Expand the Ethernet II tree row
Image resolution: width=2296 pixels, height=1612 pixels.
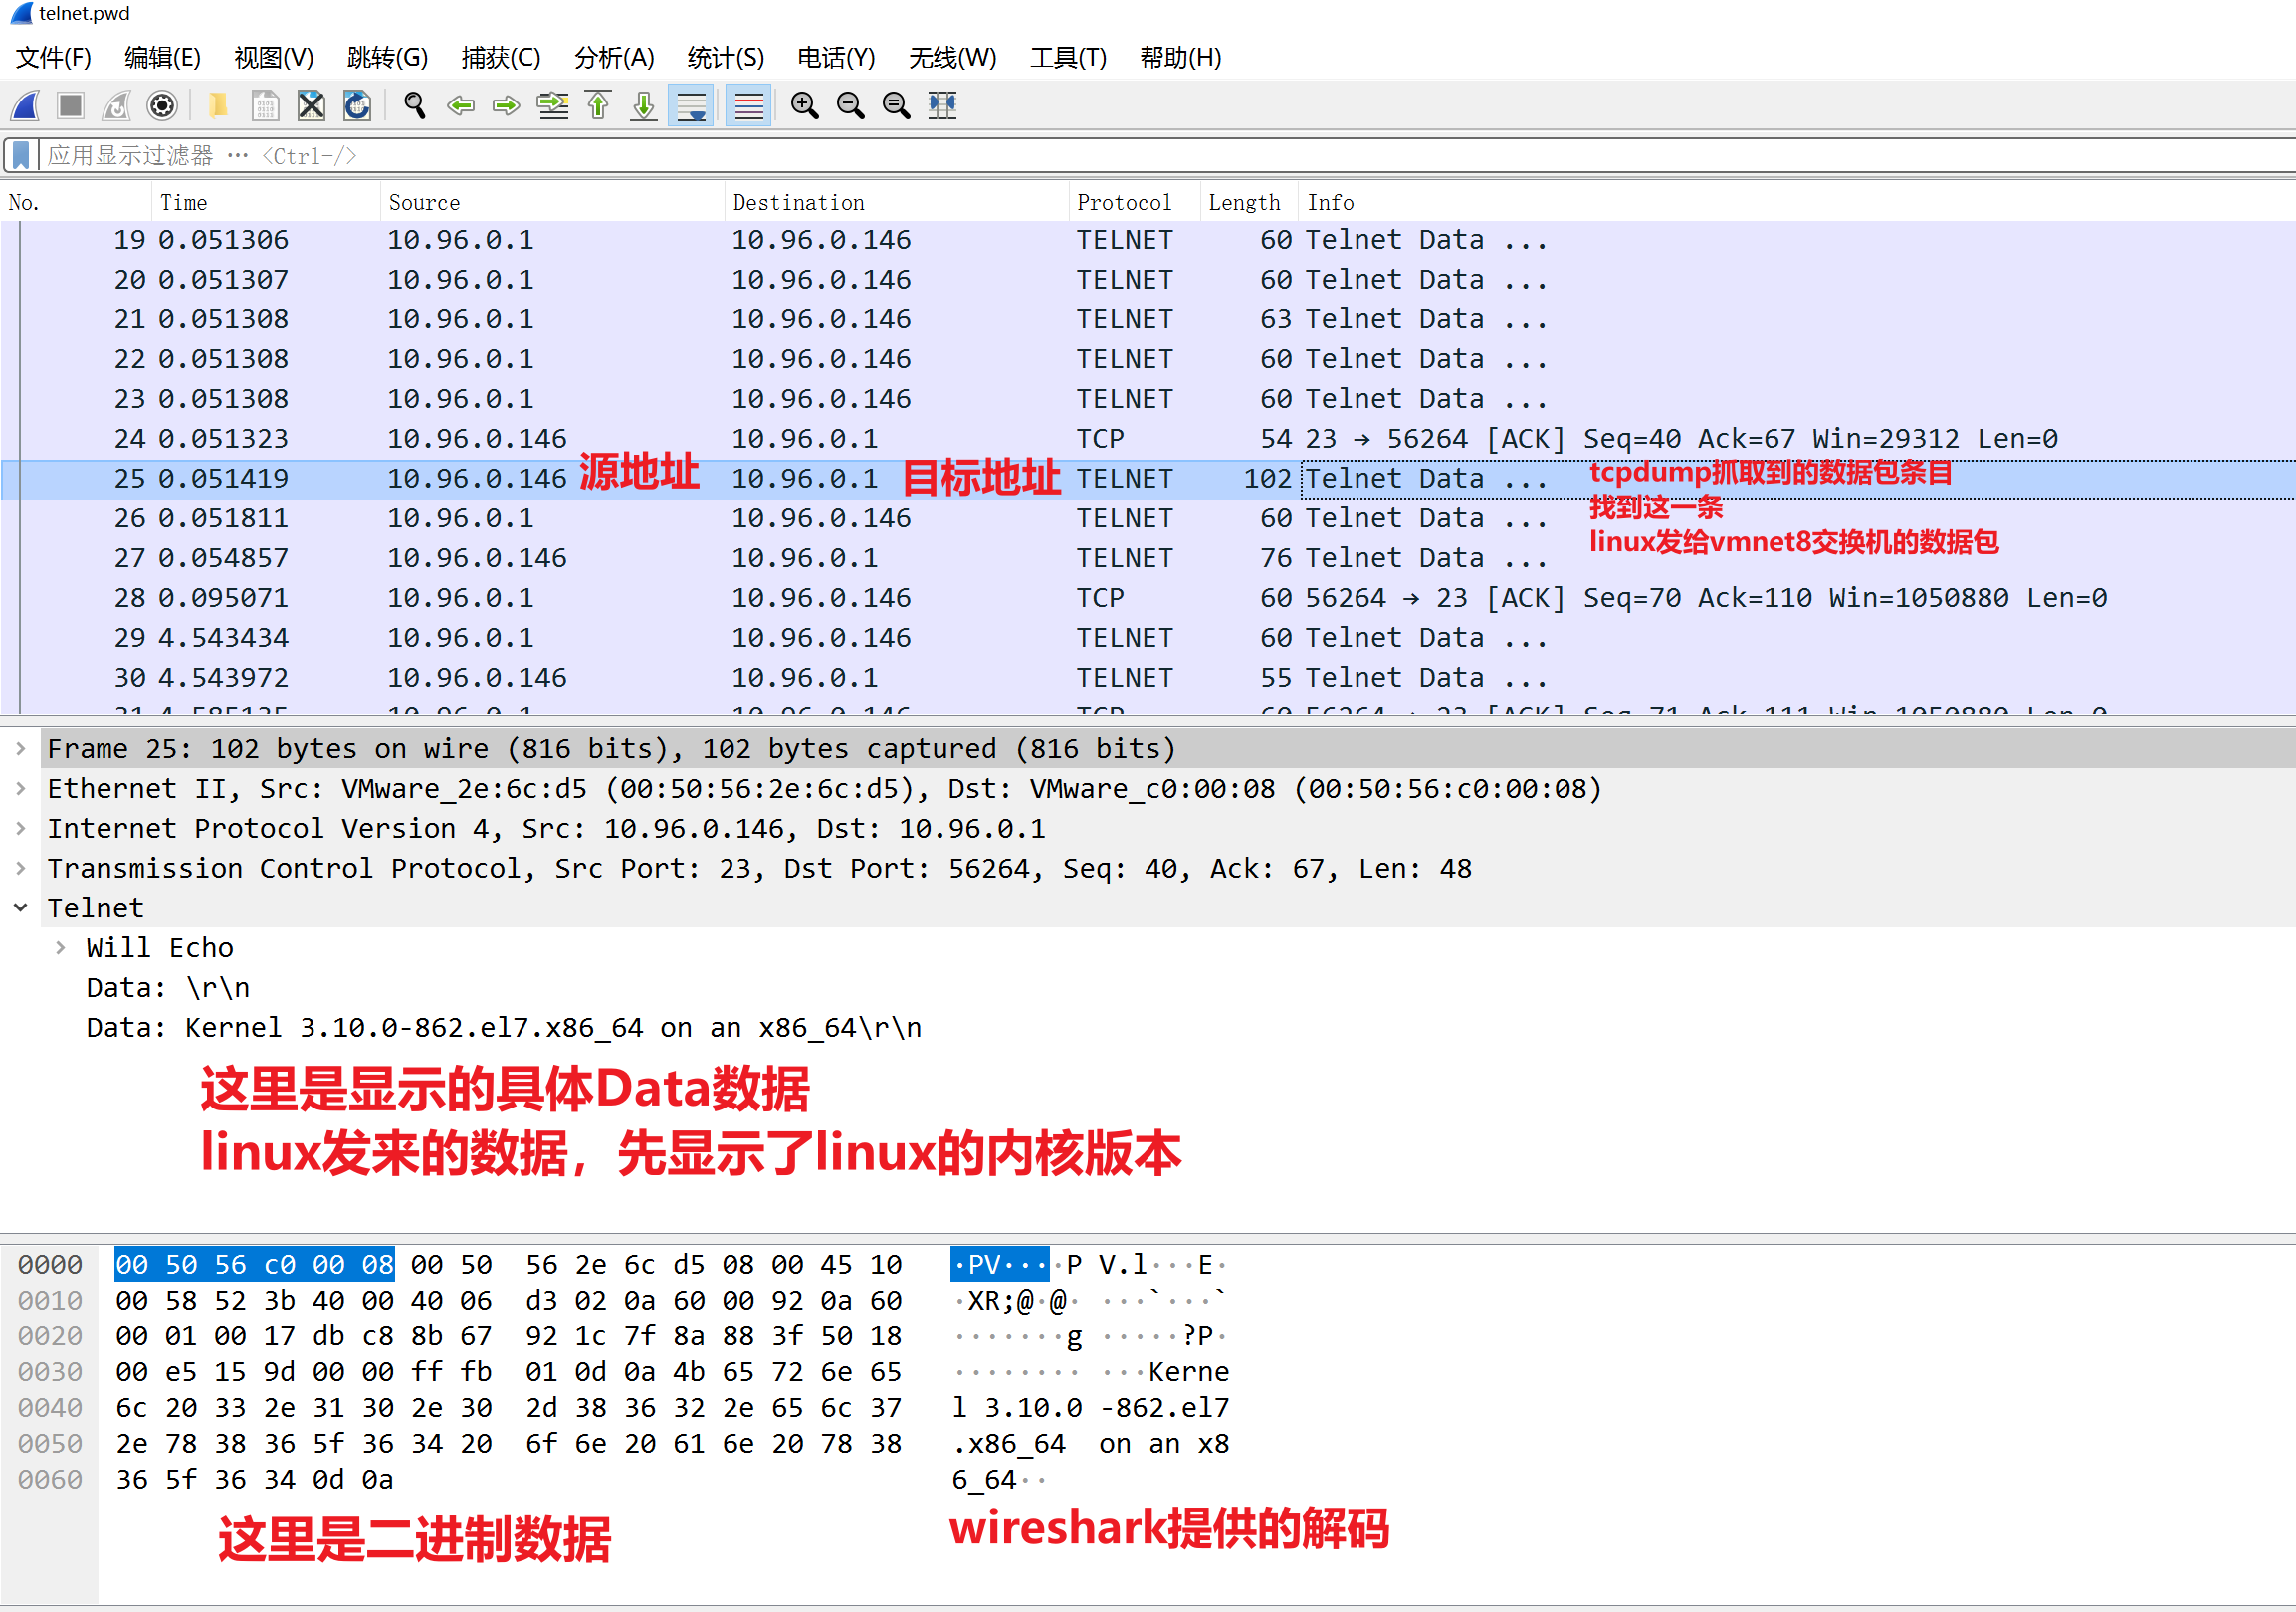(21, 789)
